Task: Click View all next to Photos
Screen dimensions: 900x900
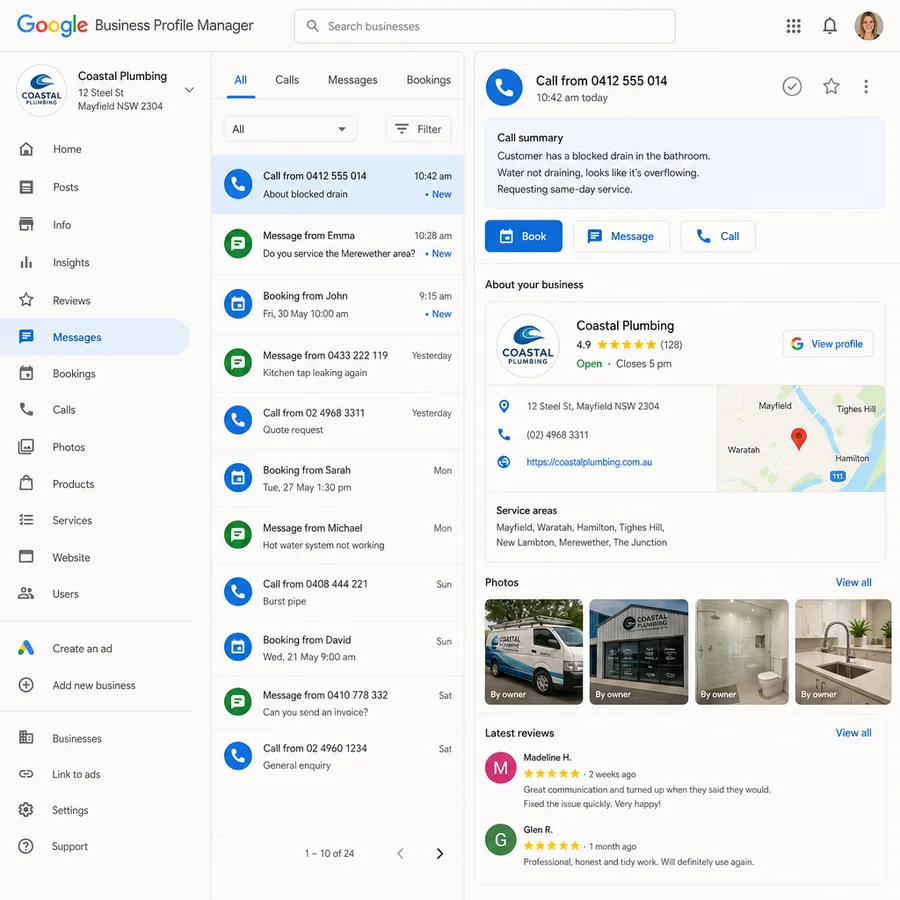Action: (x=853, y=582)
